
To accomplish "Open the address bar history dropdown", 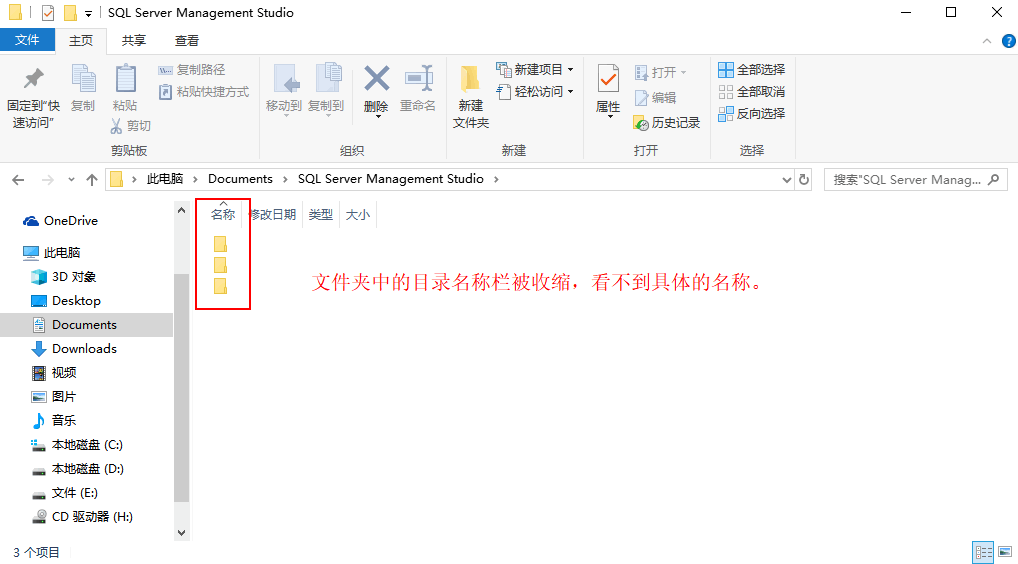I will [x=786, y=180].
